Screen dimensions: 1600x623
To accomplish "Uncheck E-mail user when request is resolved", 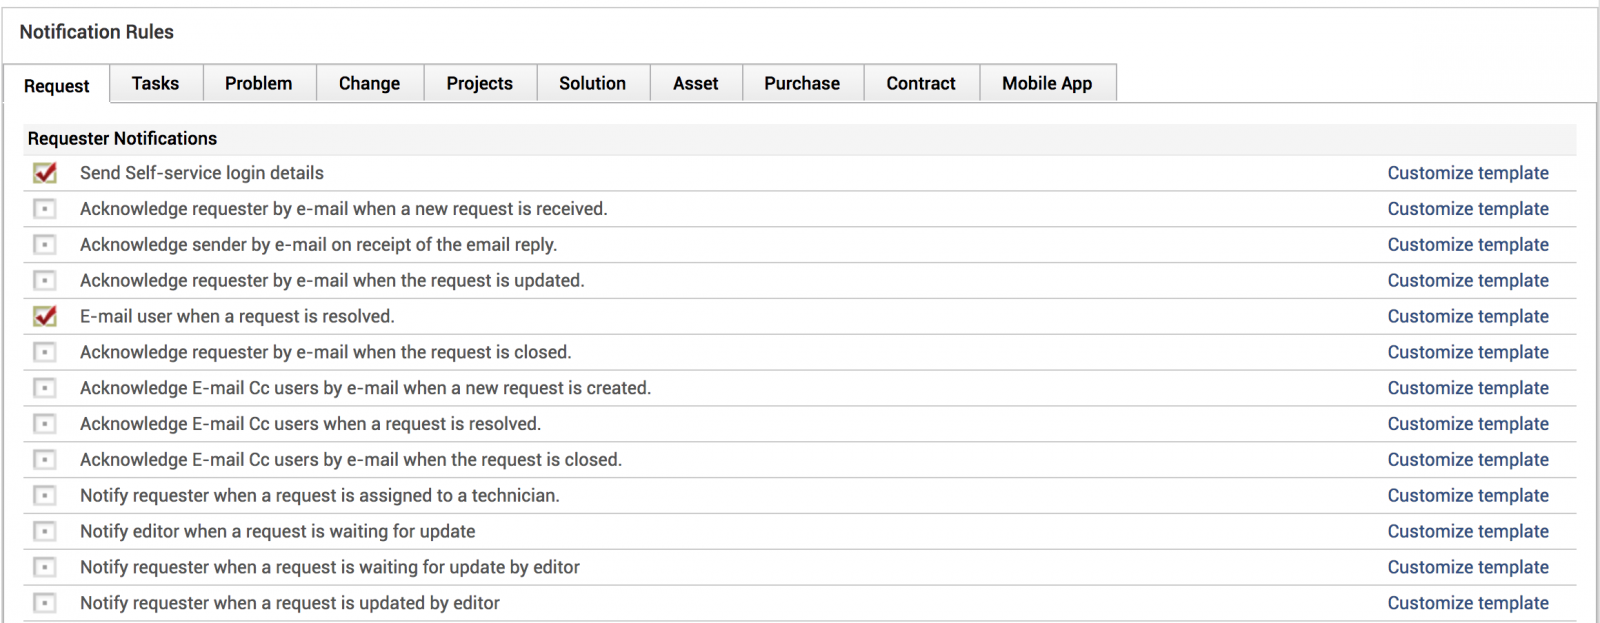I will point(45,316).
